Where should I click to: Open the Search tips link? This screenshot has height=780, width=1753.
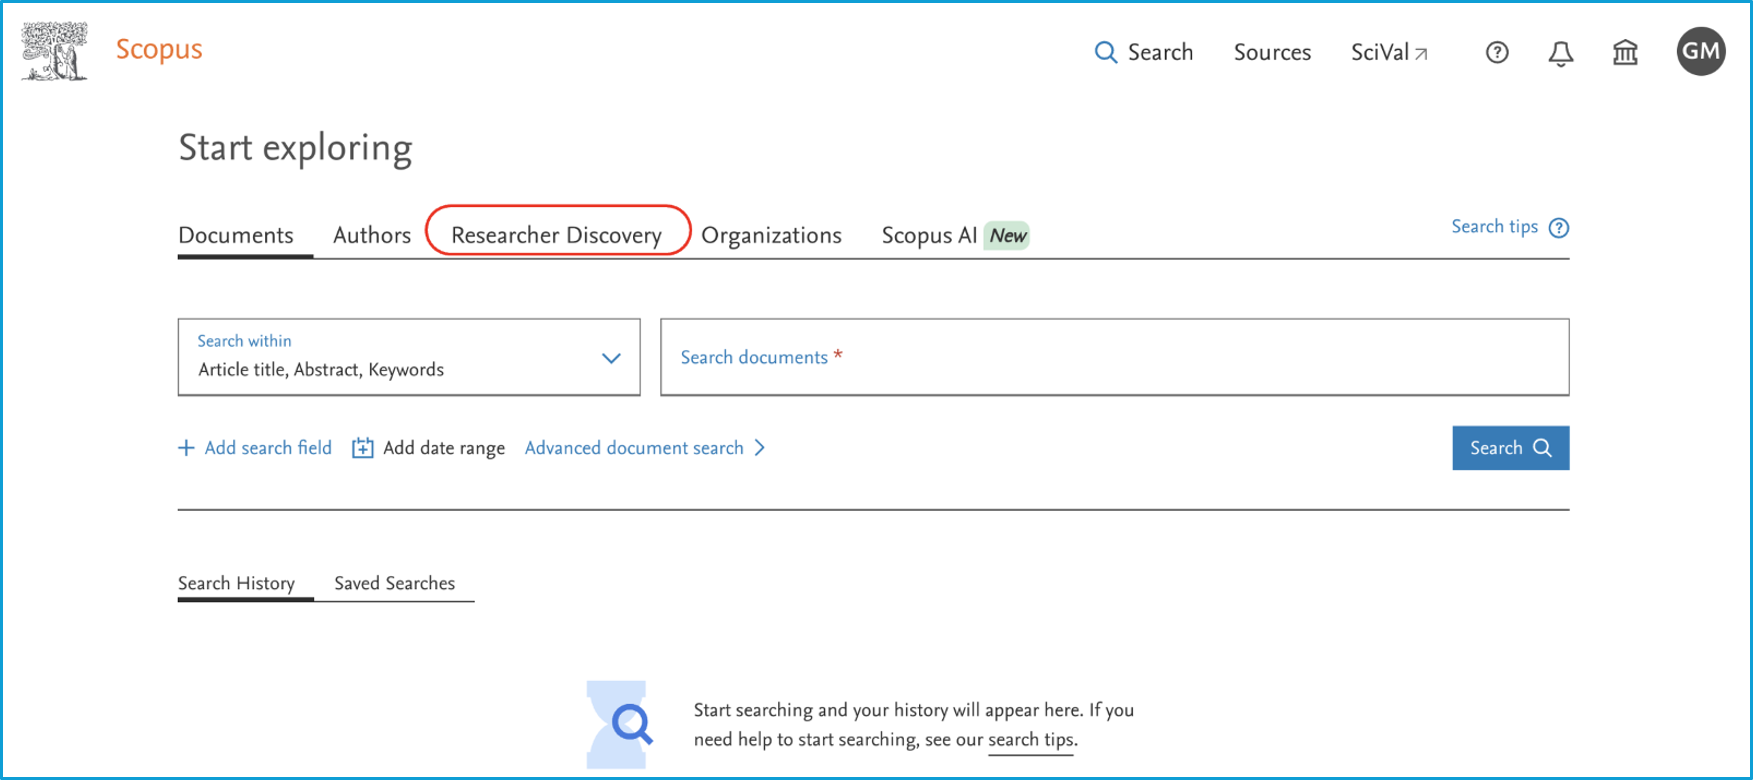pos(1494,227)
